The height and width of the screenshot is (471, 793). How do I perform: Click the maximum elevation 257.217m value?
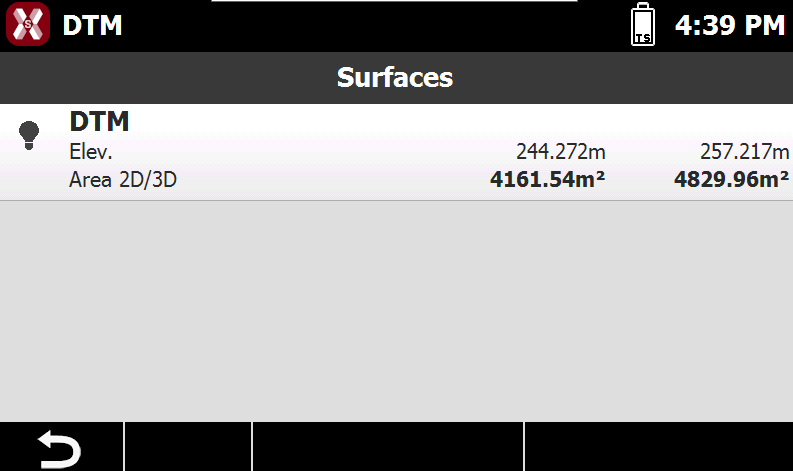744,151
